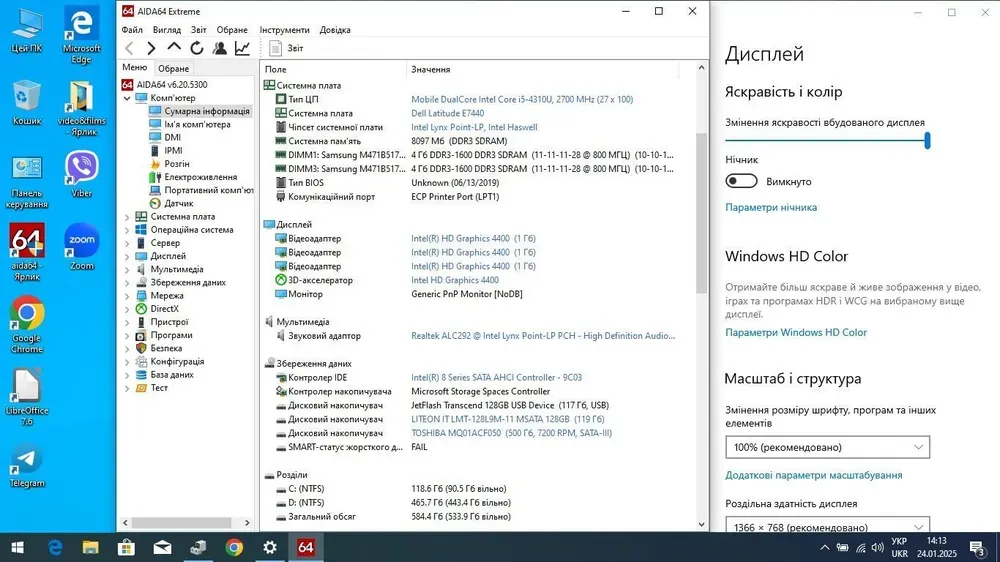Click the Параметри Windows HD Color link
The width and height of the screenshot is (1000, 562).
pos(796,332)
